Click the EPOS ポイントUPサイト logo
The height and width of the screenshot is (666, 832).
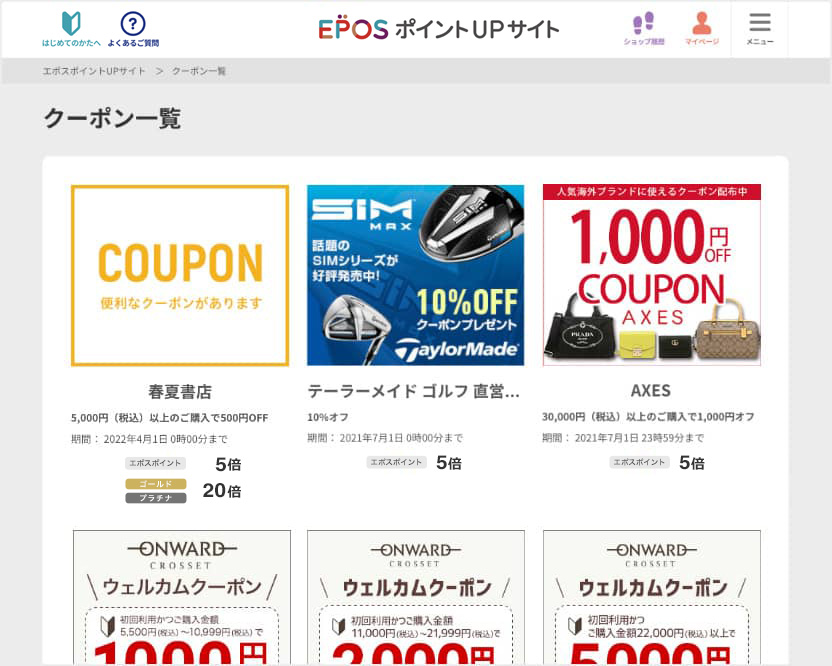coord(439,29)
